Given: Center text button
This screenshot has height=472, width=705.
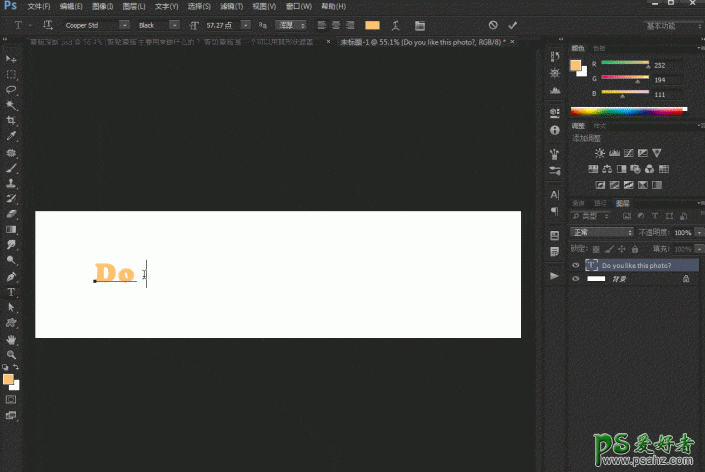Looking at the screenshot, I should [x=336, y=25].
